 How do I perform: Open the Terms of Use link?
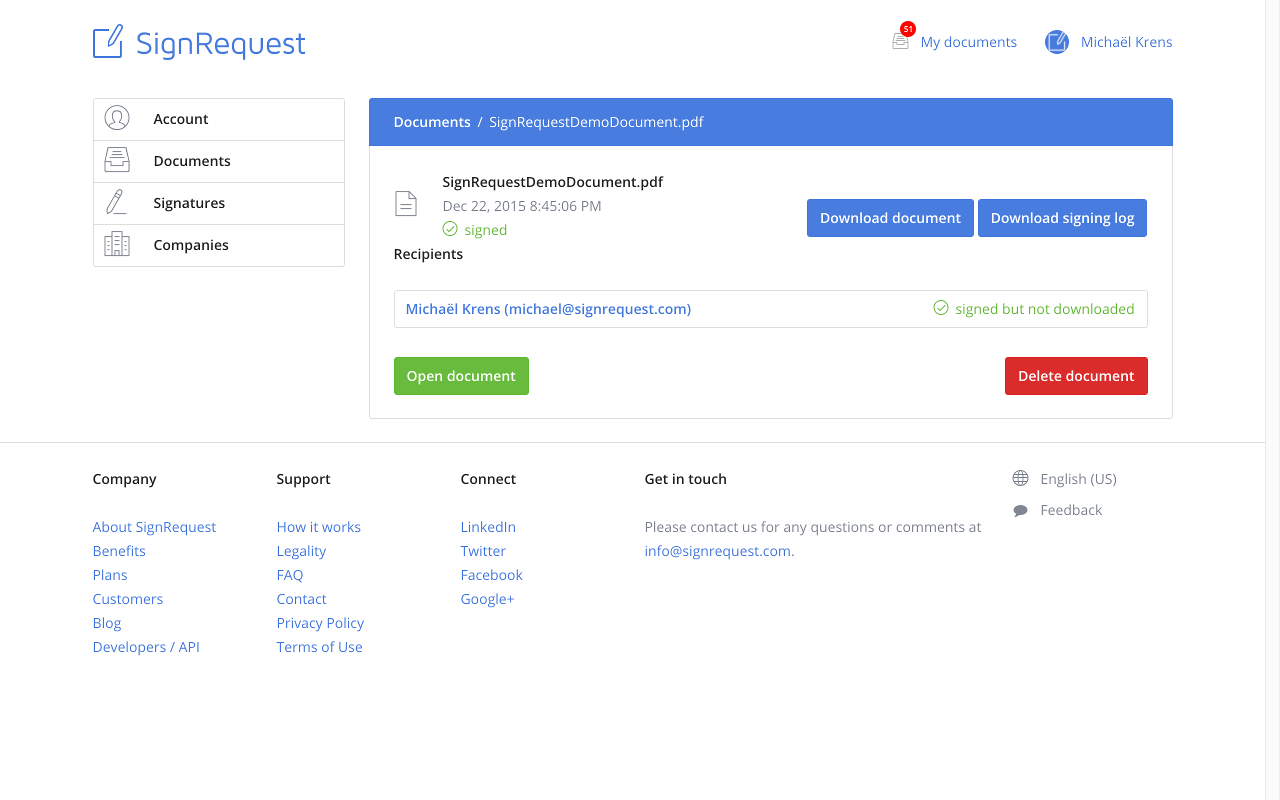coord(319,647)
